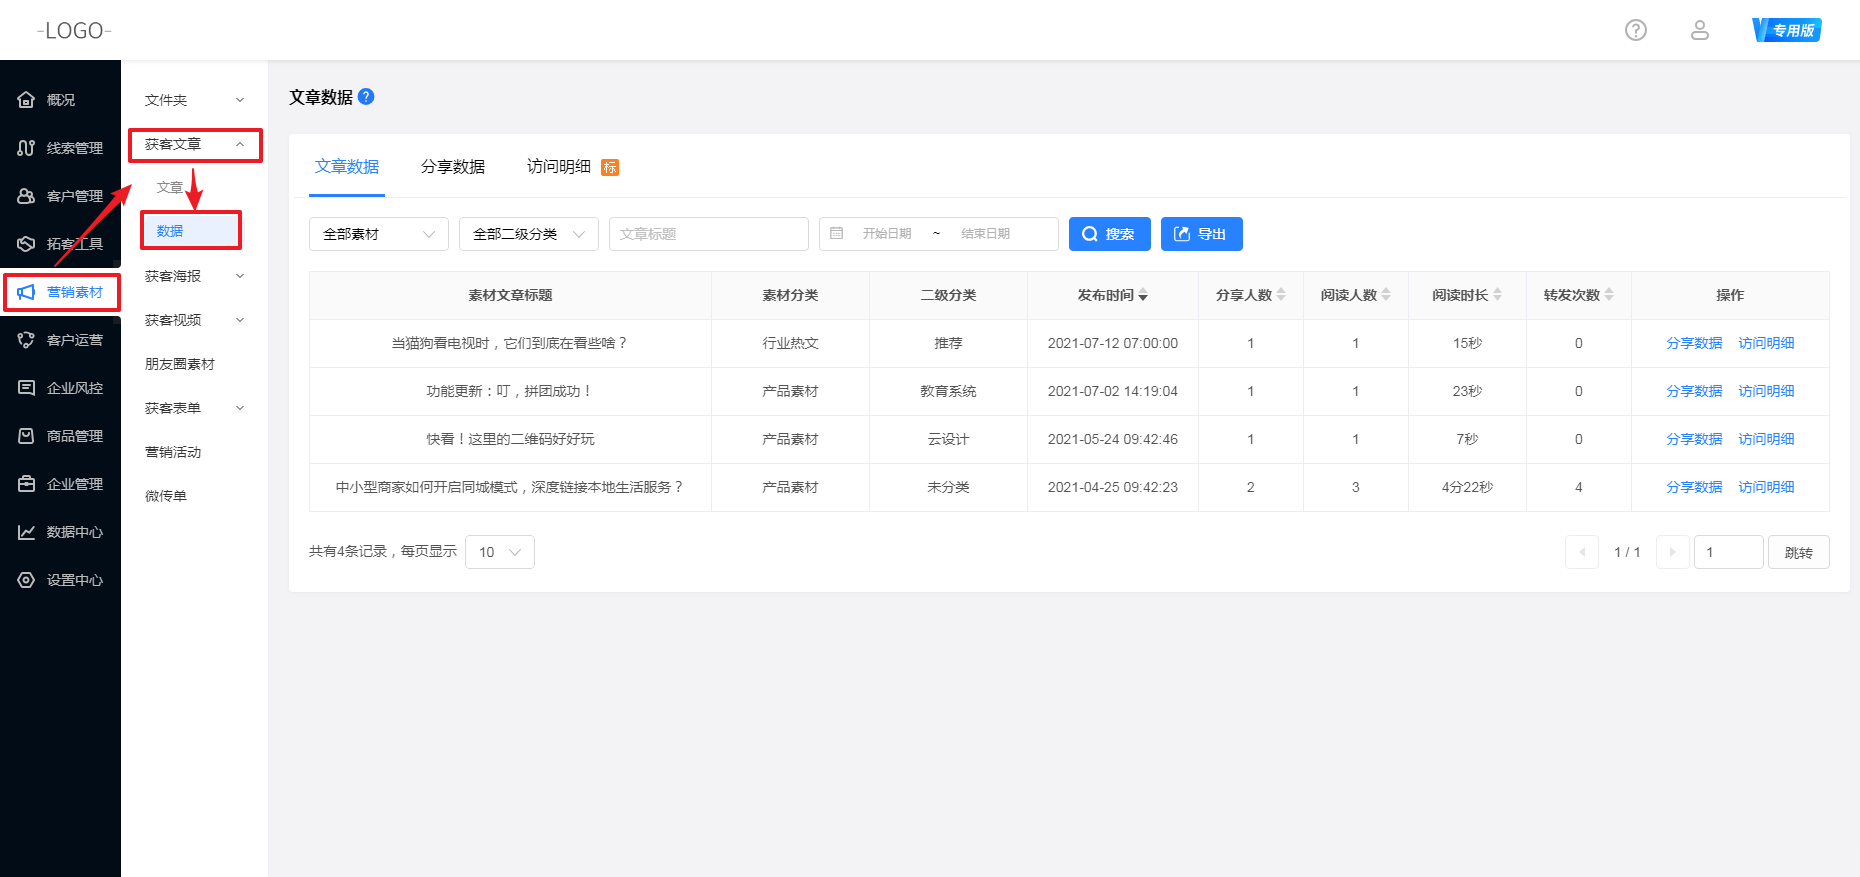Image resolution: width=1860 pixels, height=877 pixels.
Task: Click the help question mark icon in header
Action: [1636, 30]
